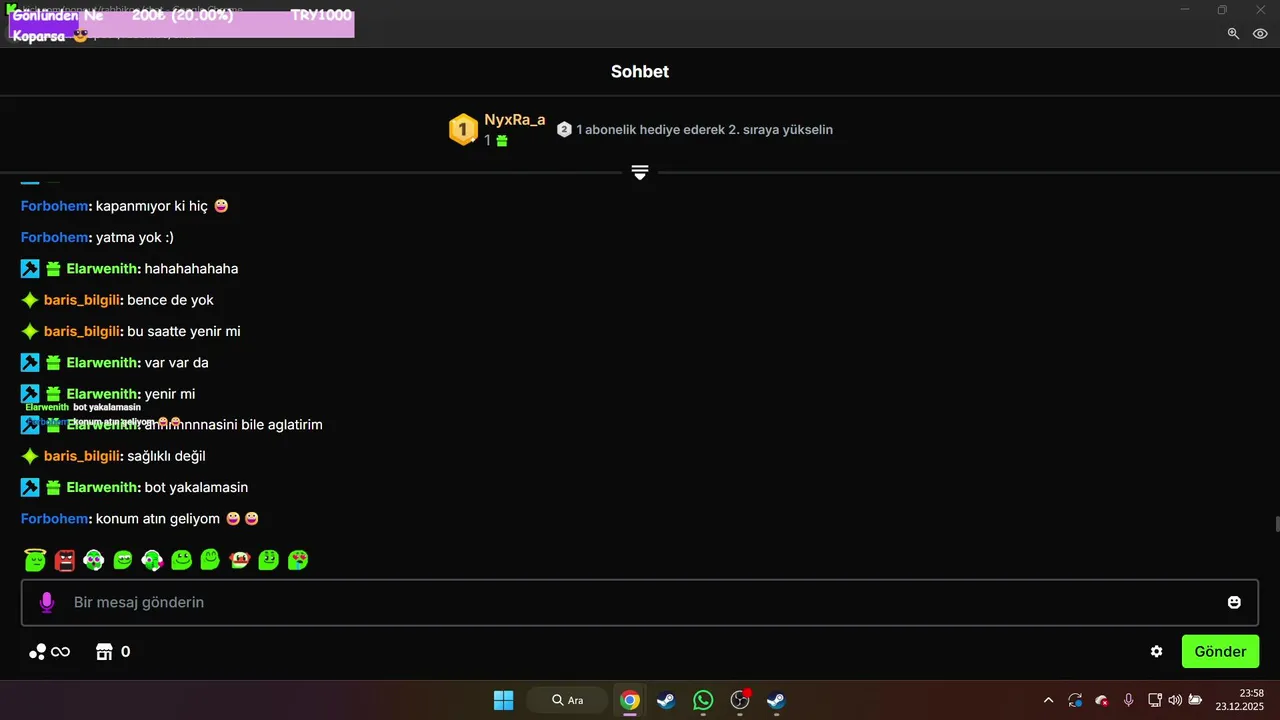The height and width of the screenshot is (720, 1280).
Task: Switch to Chrome in taskbar
Action: click(x=629, y=700)
